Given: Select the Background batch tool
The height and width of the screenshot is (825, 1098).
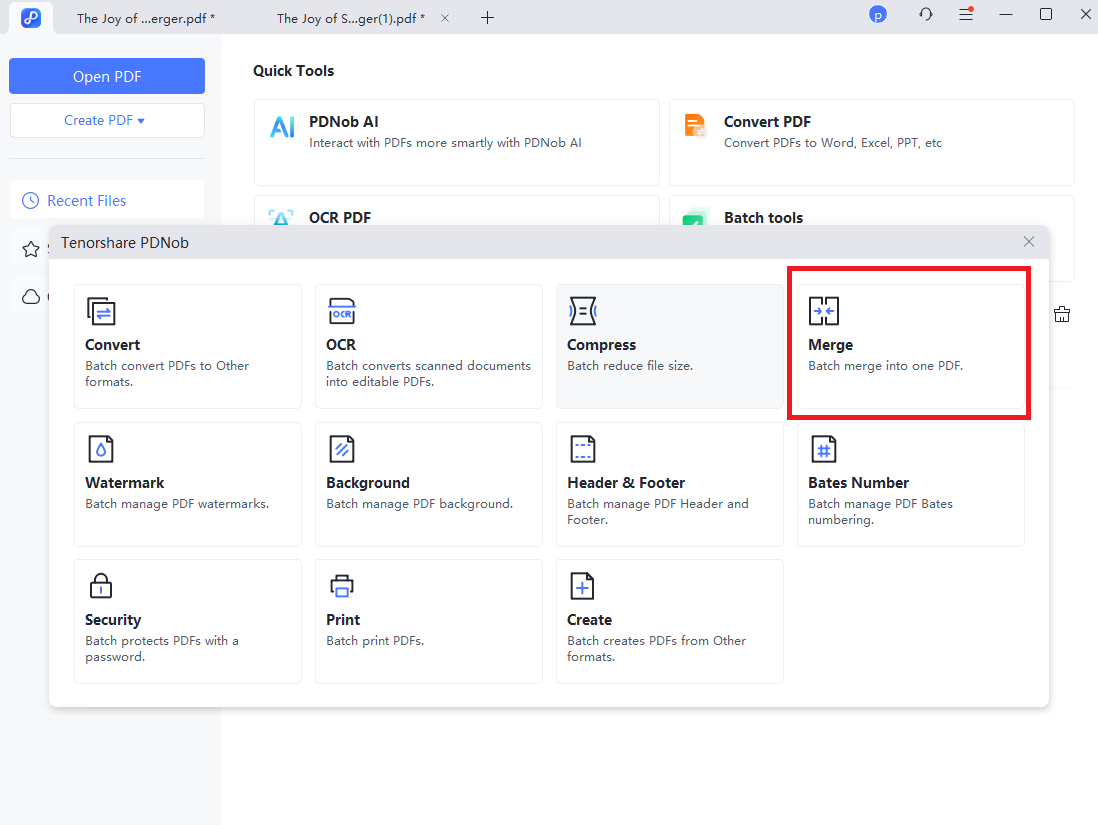Looking at the screenshot, I should pyautogui.click(x=428, y=483).
